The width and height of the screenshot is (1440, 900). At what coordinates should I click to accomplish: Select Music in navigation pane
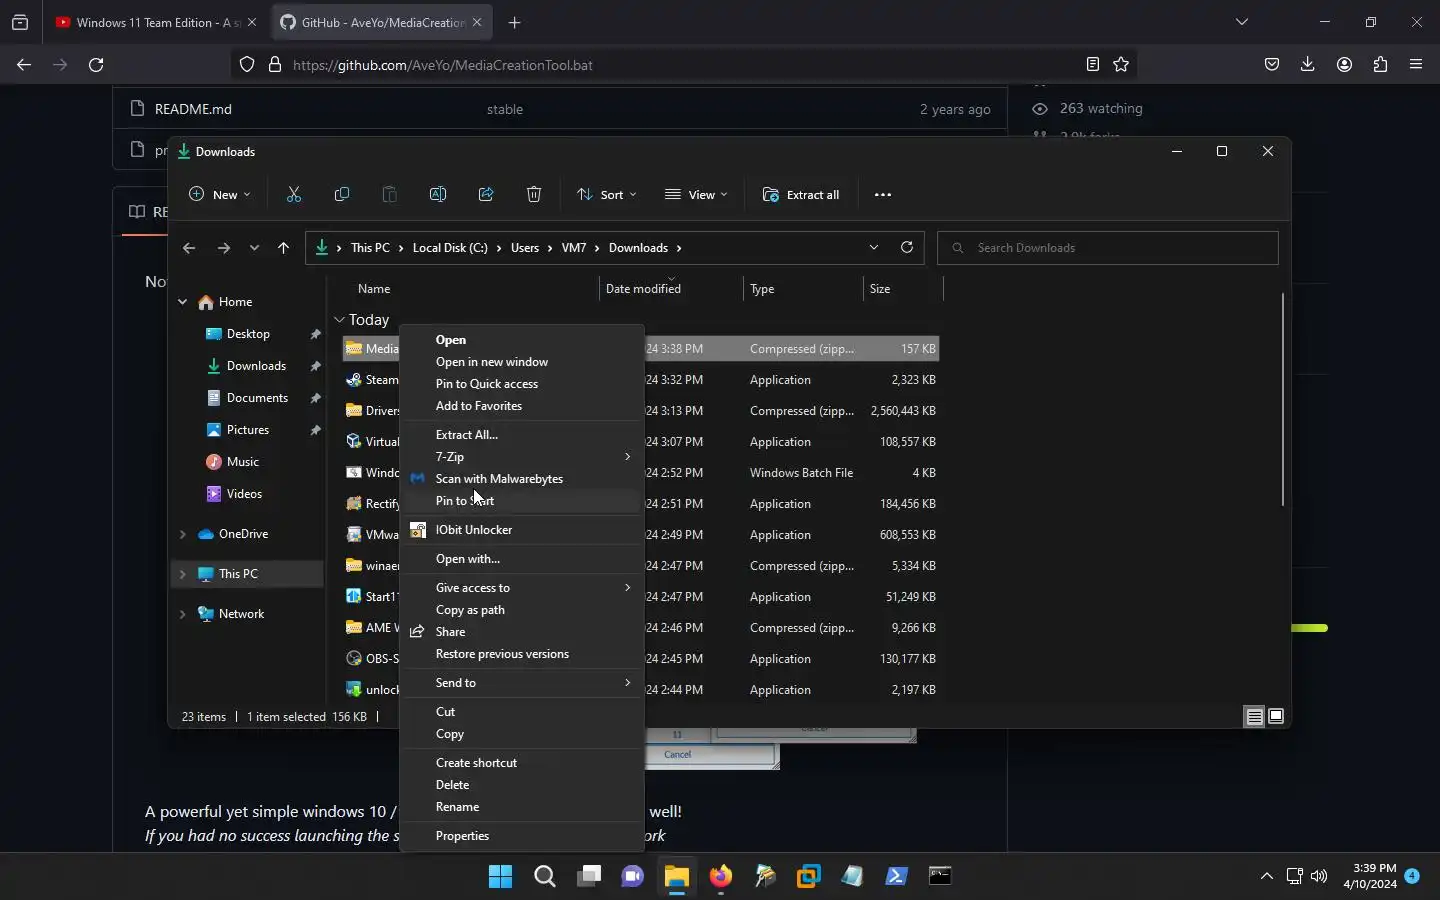[x=243, y=462]
